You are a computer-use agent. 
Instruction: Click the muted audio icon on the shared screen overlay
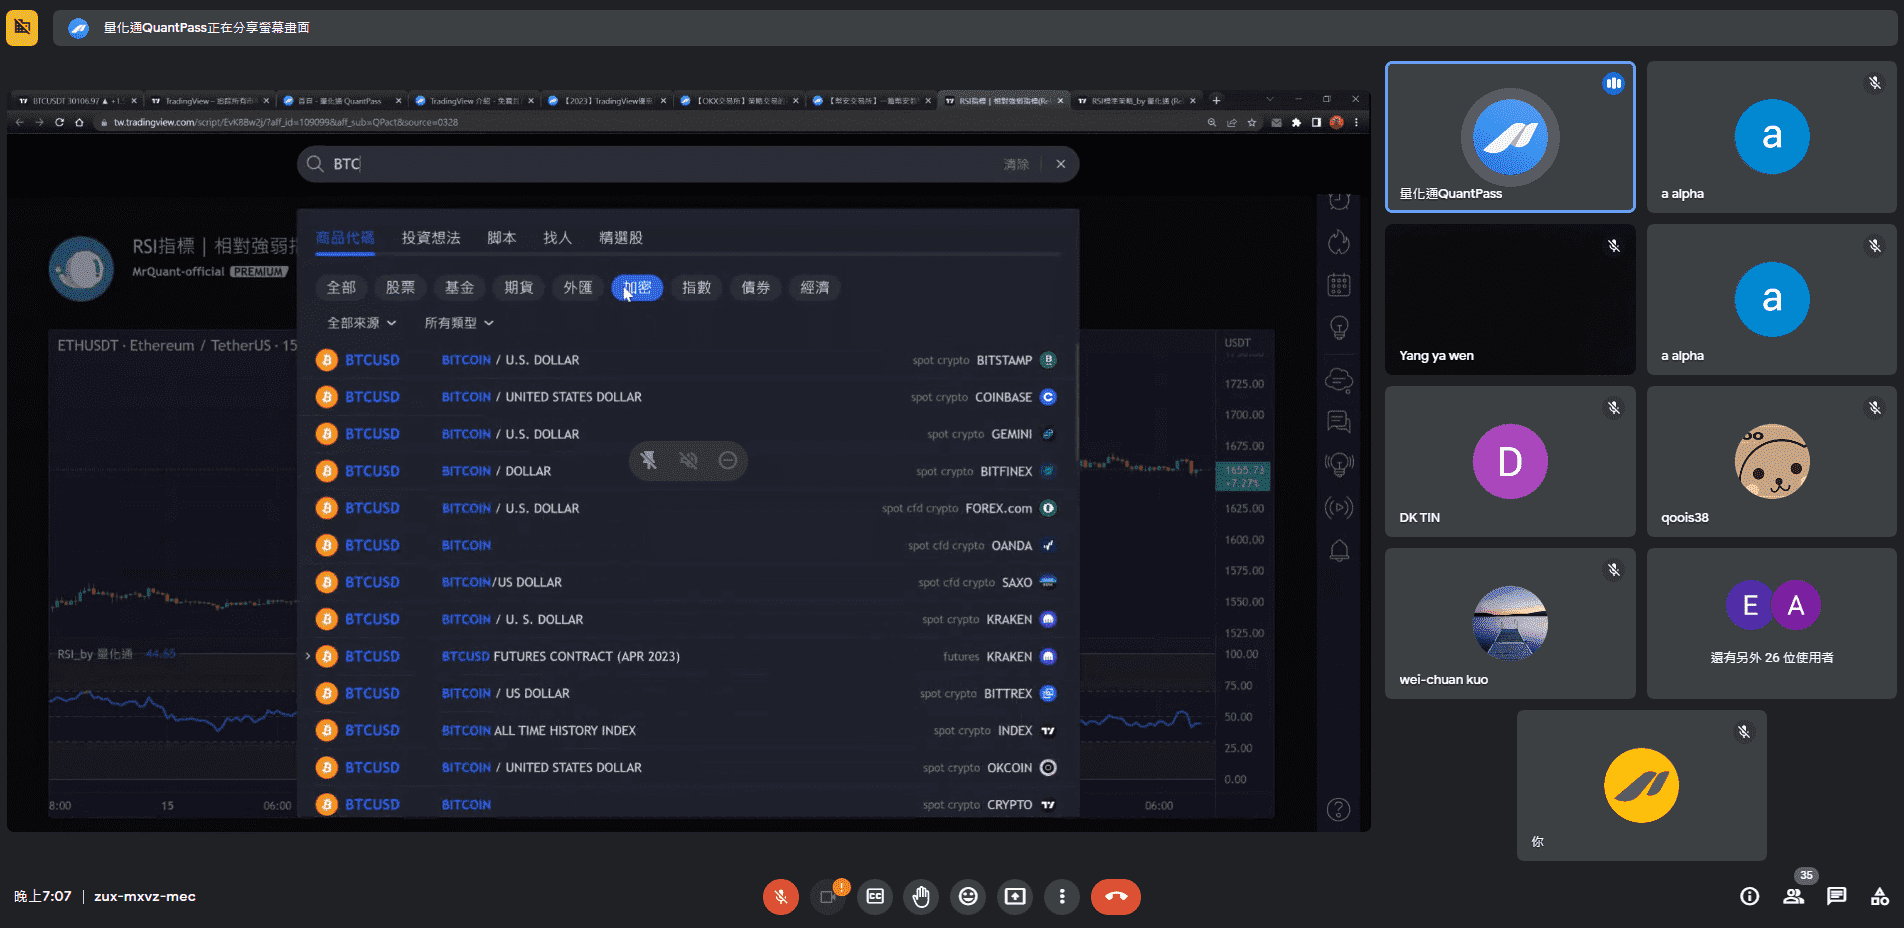pos(688,460)
